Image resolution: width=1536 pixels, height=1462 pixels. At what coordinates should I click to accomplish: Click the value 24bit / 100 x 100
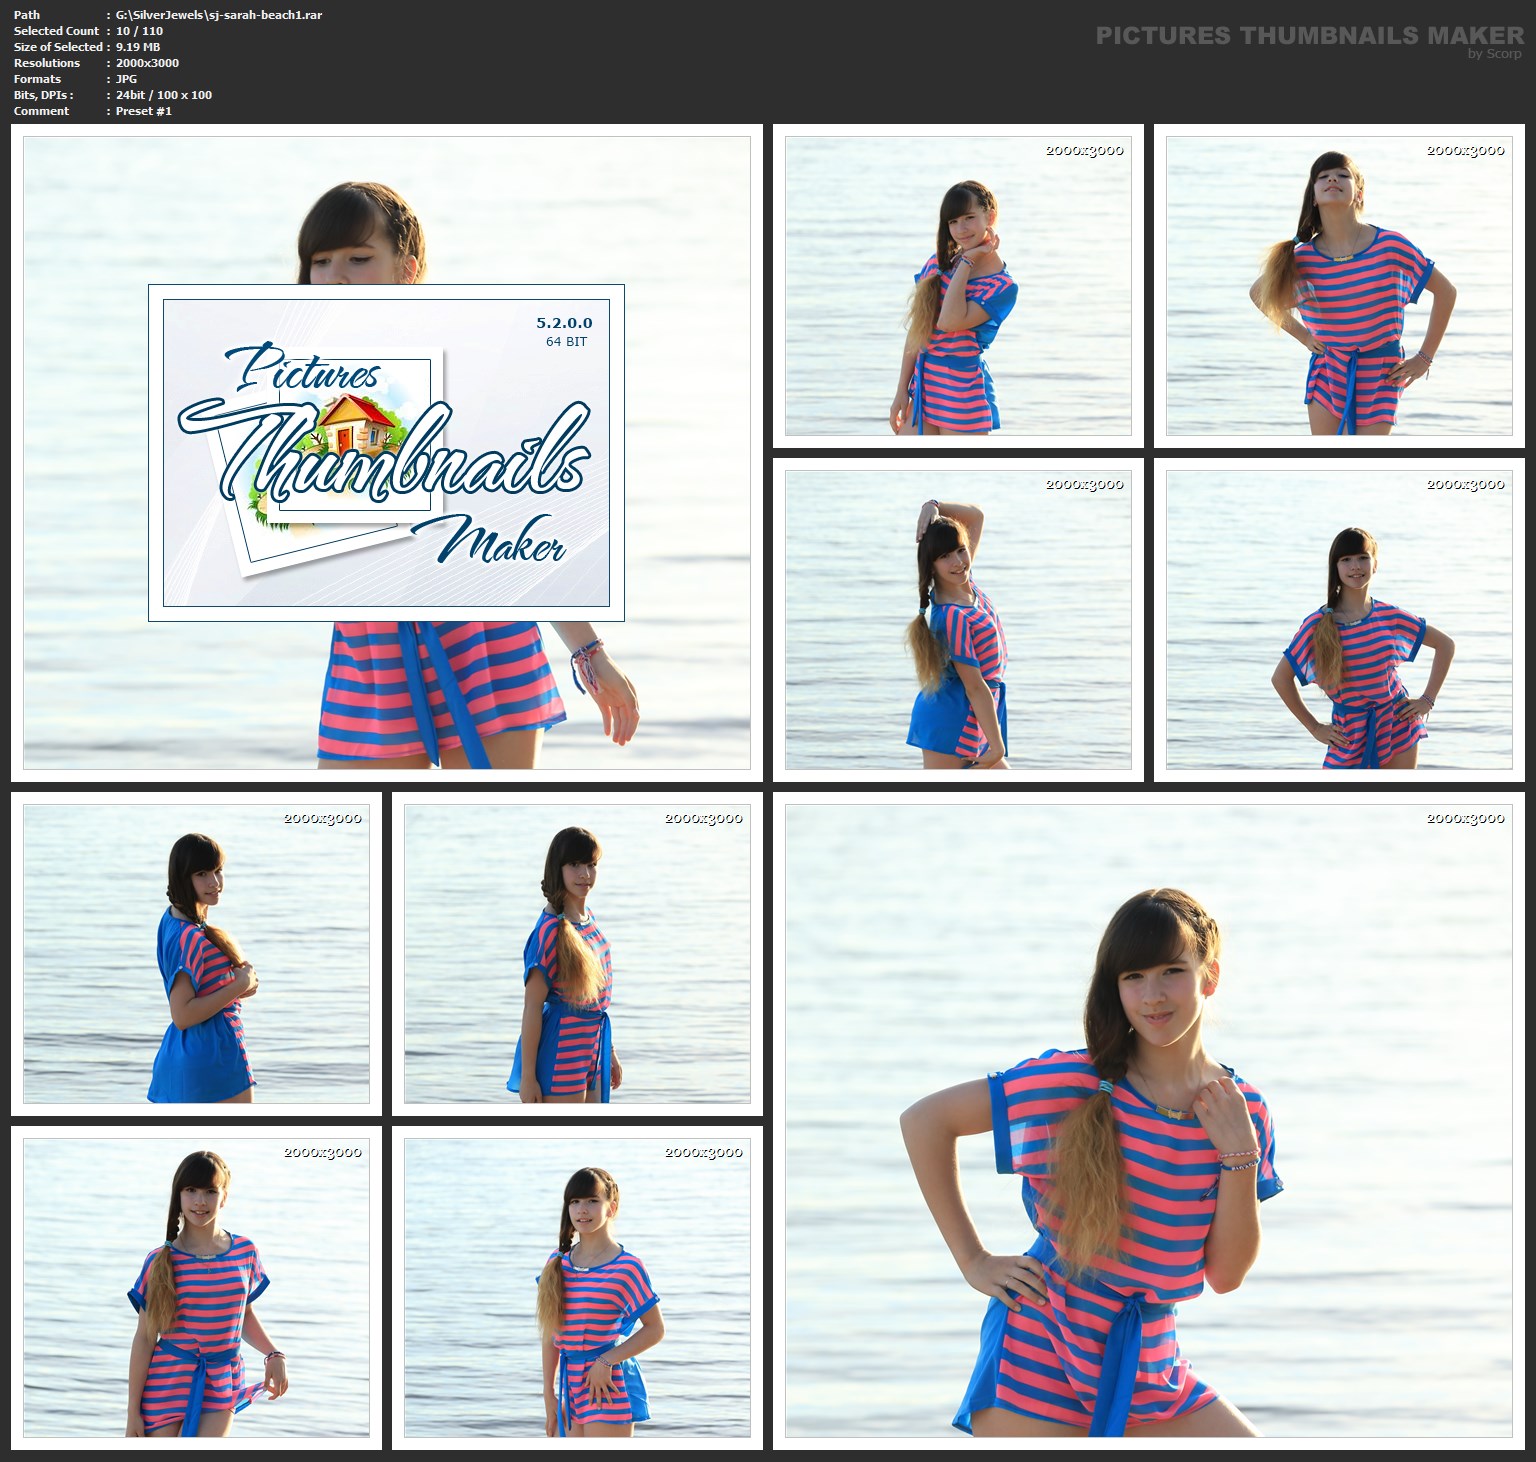coord(164,95)
